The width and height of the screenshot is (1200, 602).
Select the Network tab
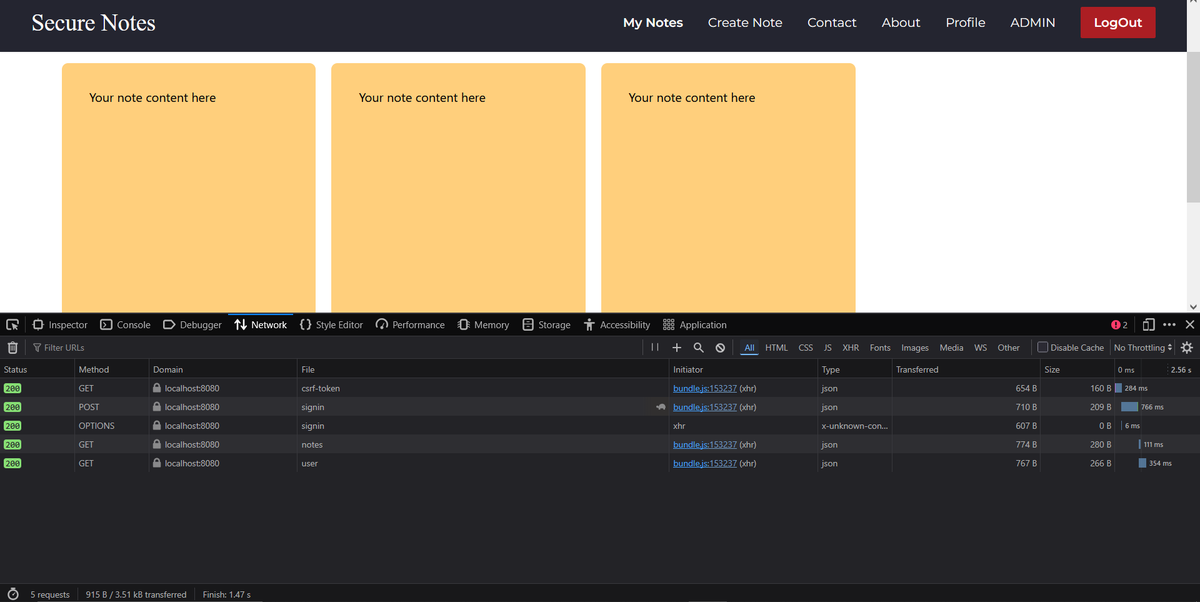[x=260, y=325]
